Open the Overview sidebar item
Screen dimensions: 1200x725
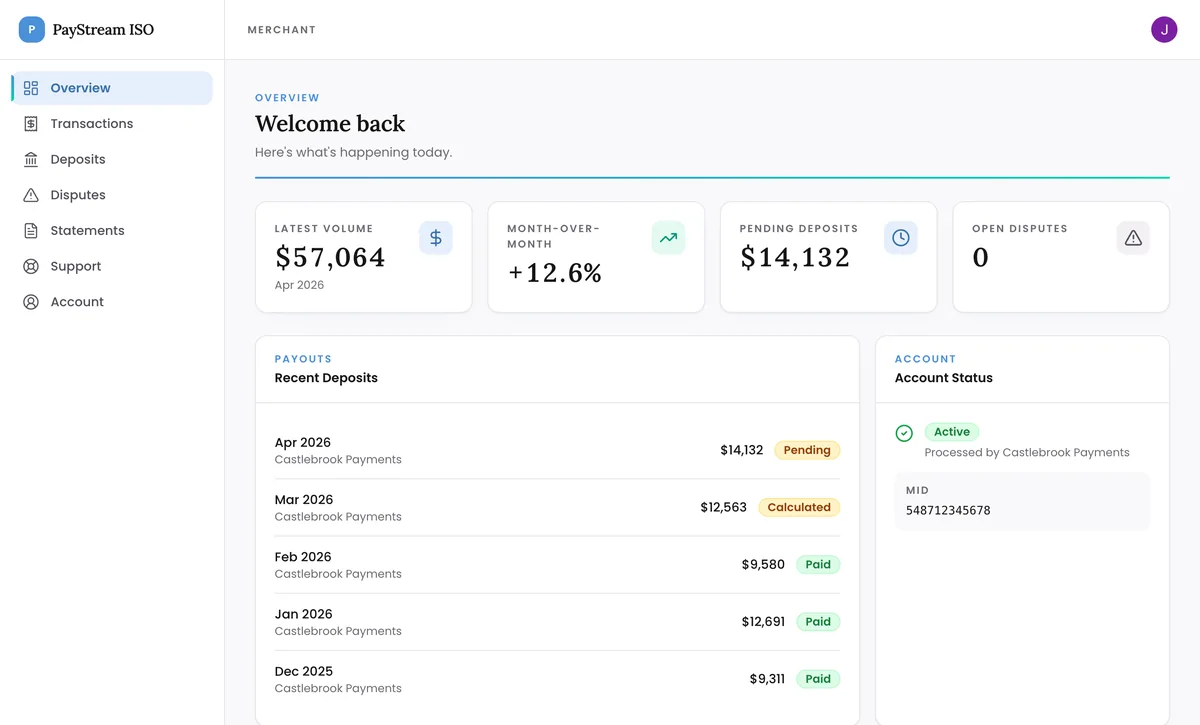pyautogui.click(x=112, y=88)
